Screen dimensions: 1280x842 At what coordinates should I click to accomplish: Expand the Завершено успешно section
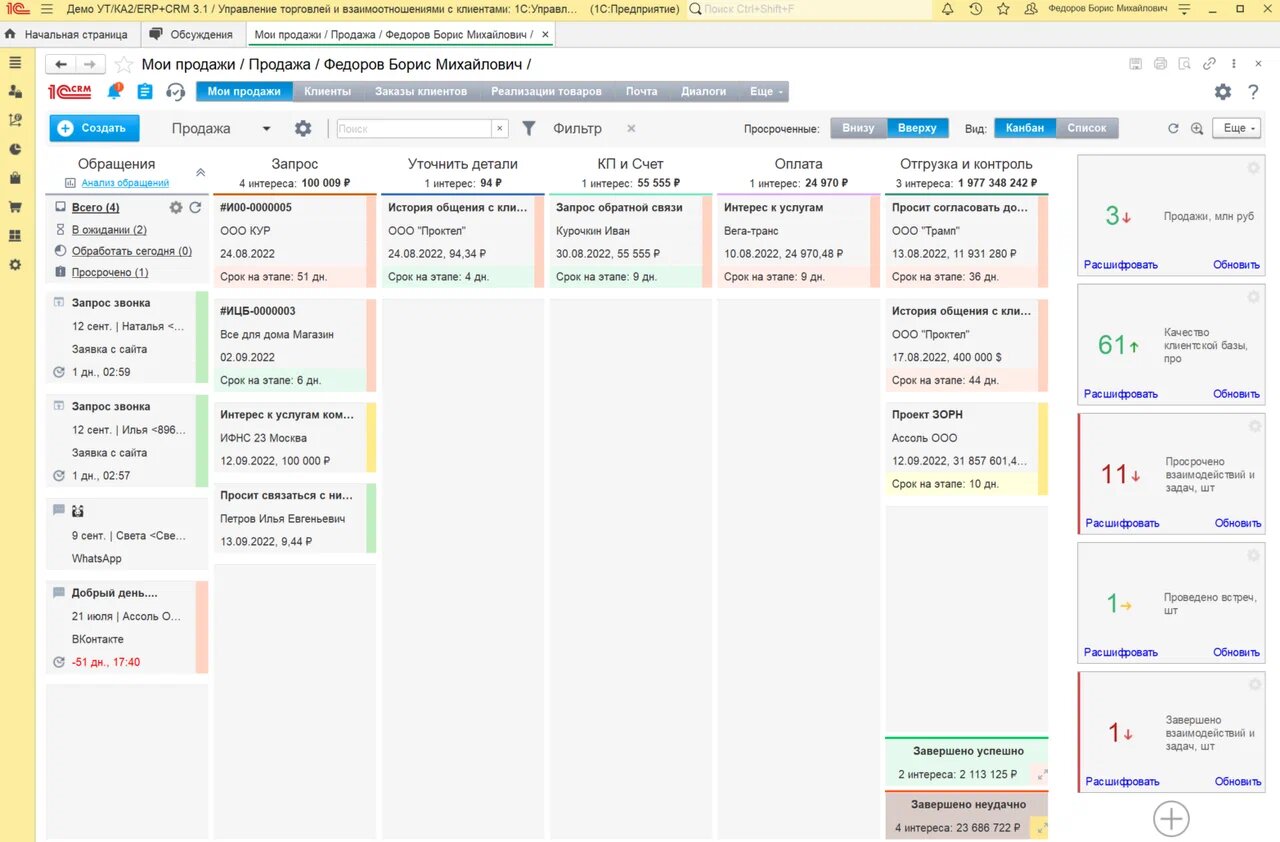coord(1042,774)
